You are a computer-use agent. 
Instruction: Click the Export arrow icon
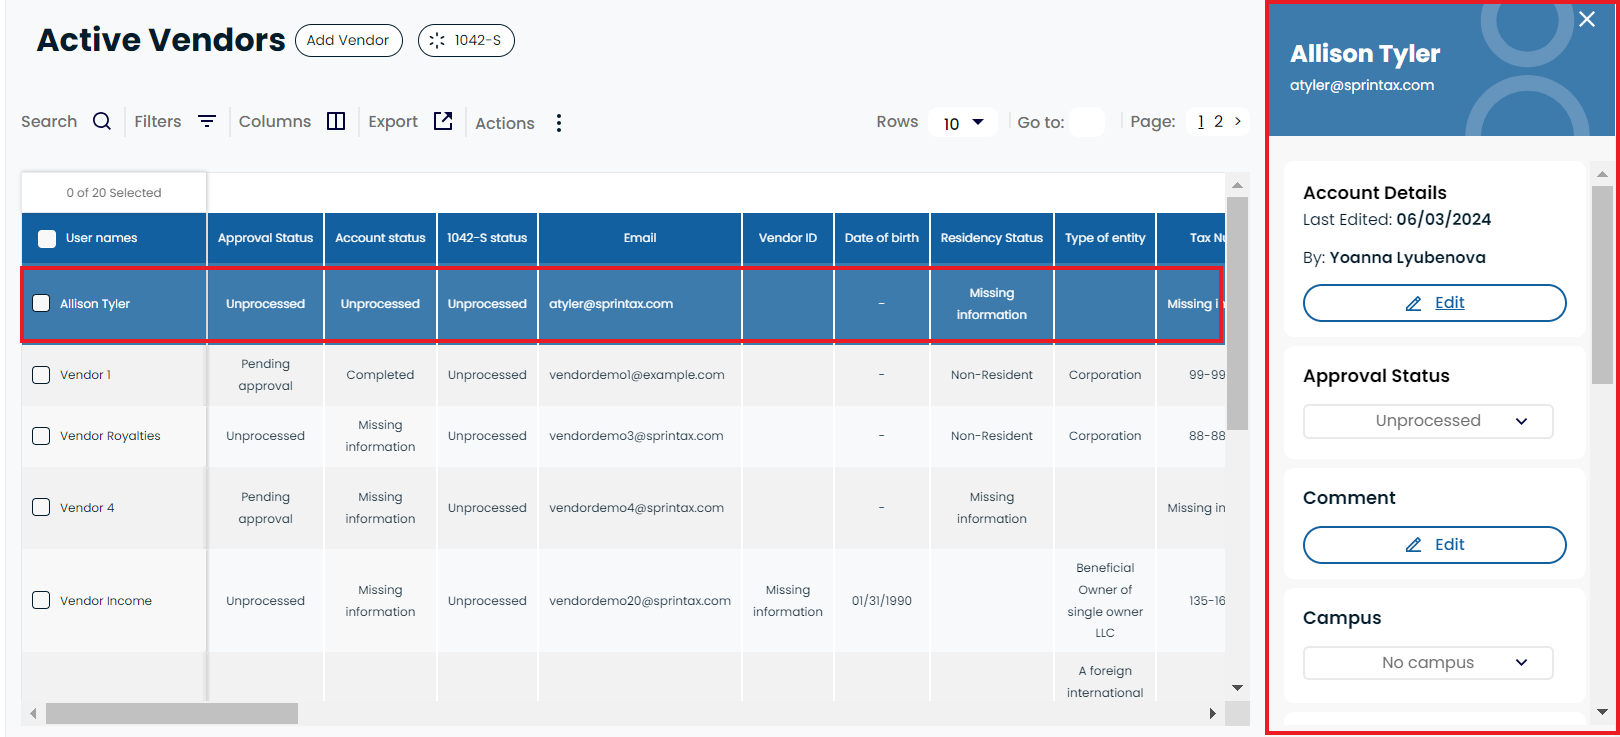tap(443, 121)
